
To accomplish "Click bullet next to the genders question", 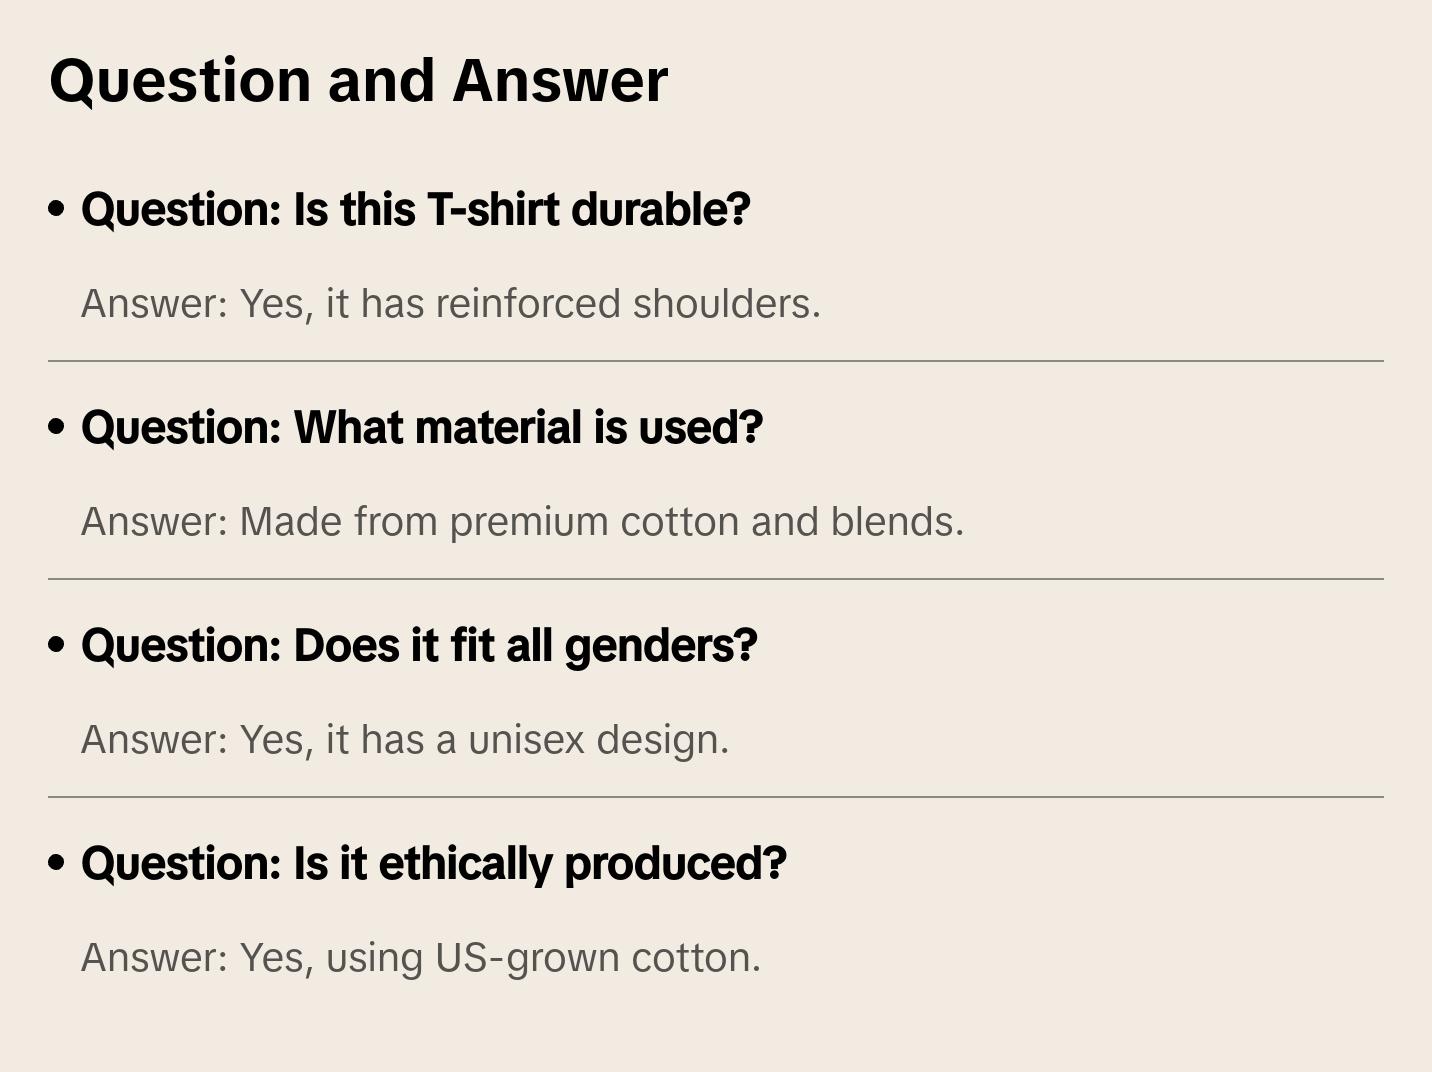I will pyautogui.click(x=57, y=646).
